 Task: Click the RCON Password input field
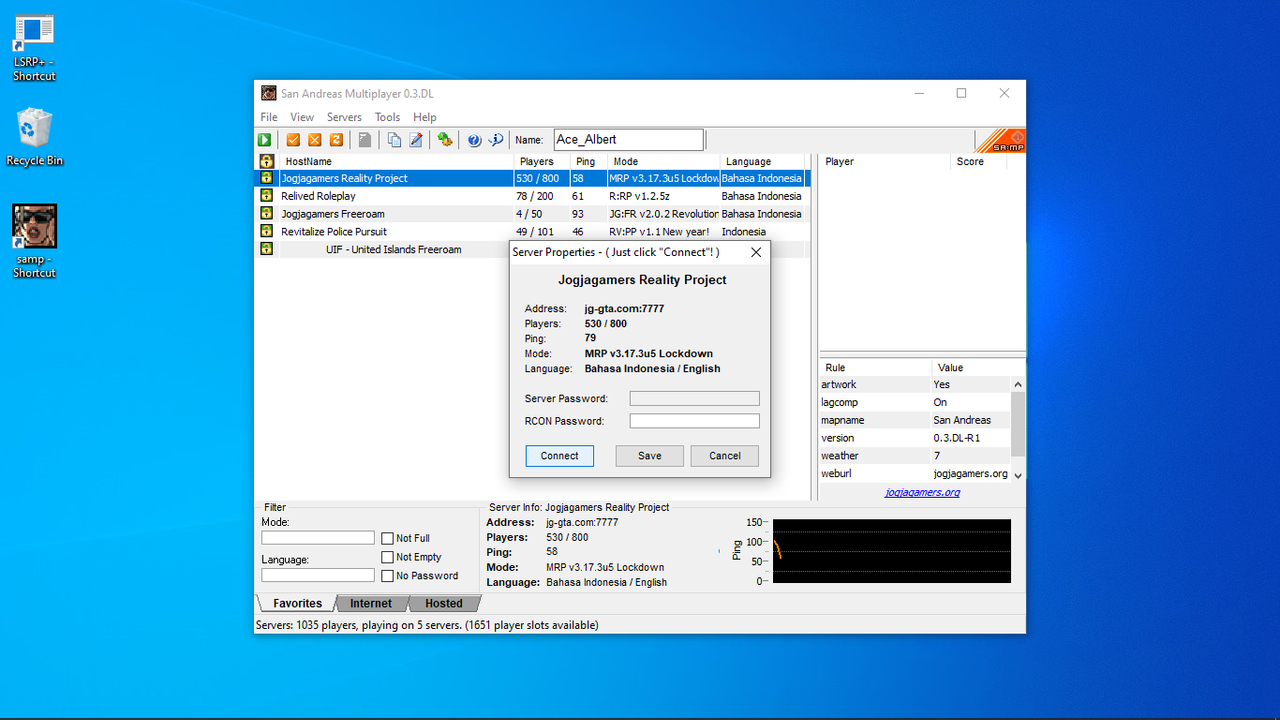(x=694, y=421)
